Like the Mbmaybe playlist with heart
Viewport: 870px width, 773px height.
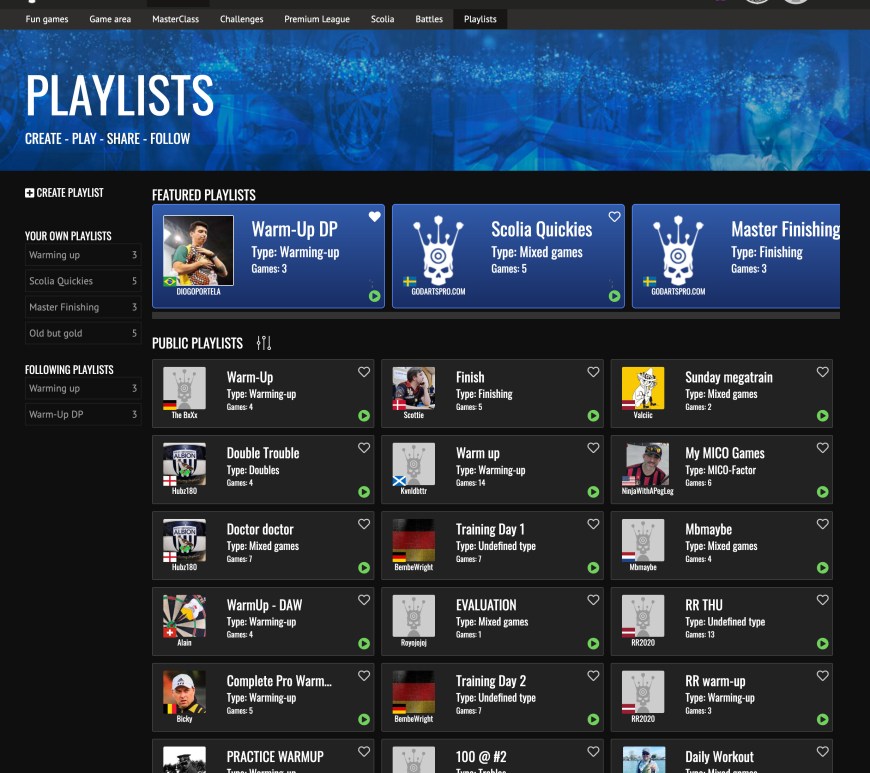822,524
